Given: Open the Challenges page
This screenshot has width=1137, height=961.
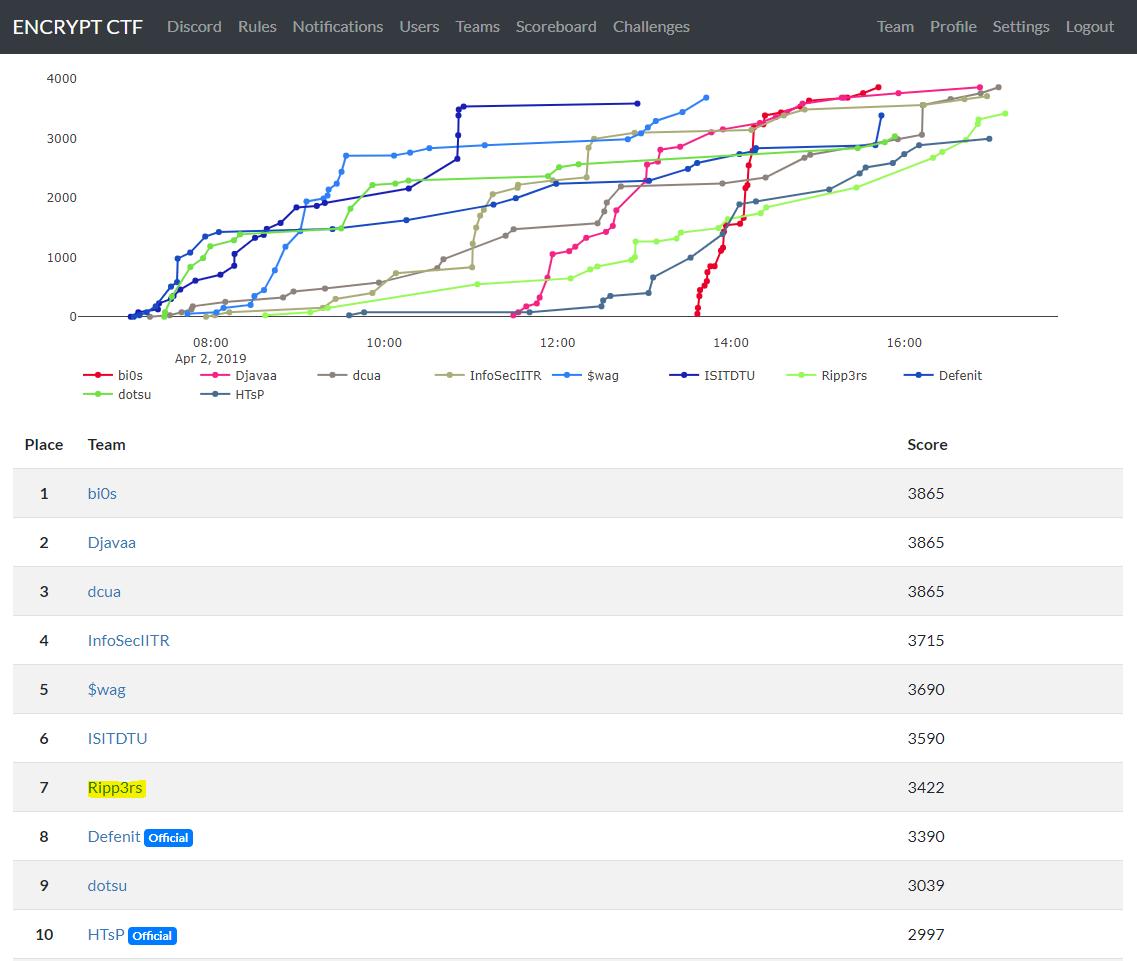Looking at the screenshot, I should pyautogui.click(x=651, y=27).
